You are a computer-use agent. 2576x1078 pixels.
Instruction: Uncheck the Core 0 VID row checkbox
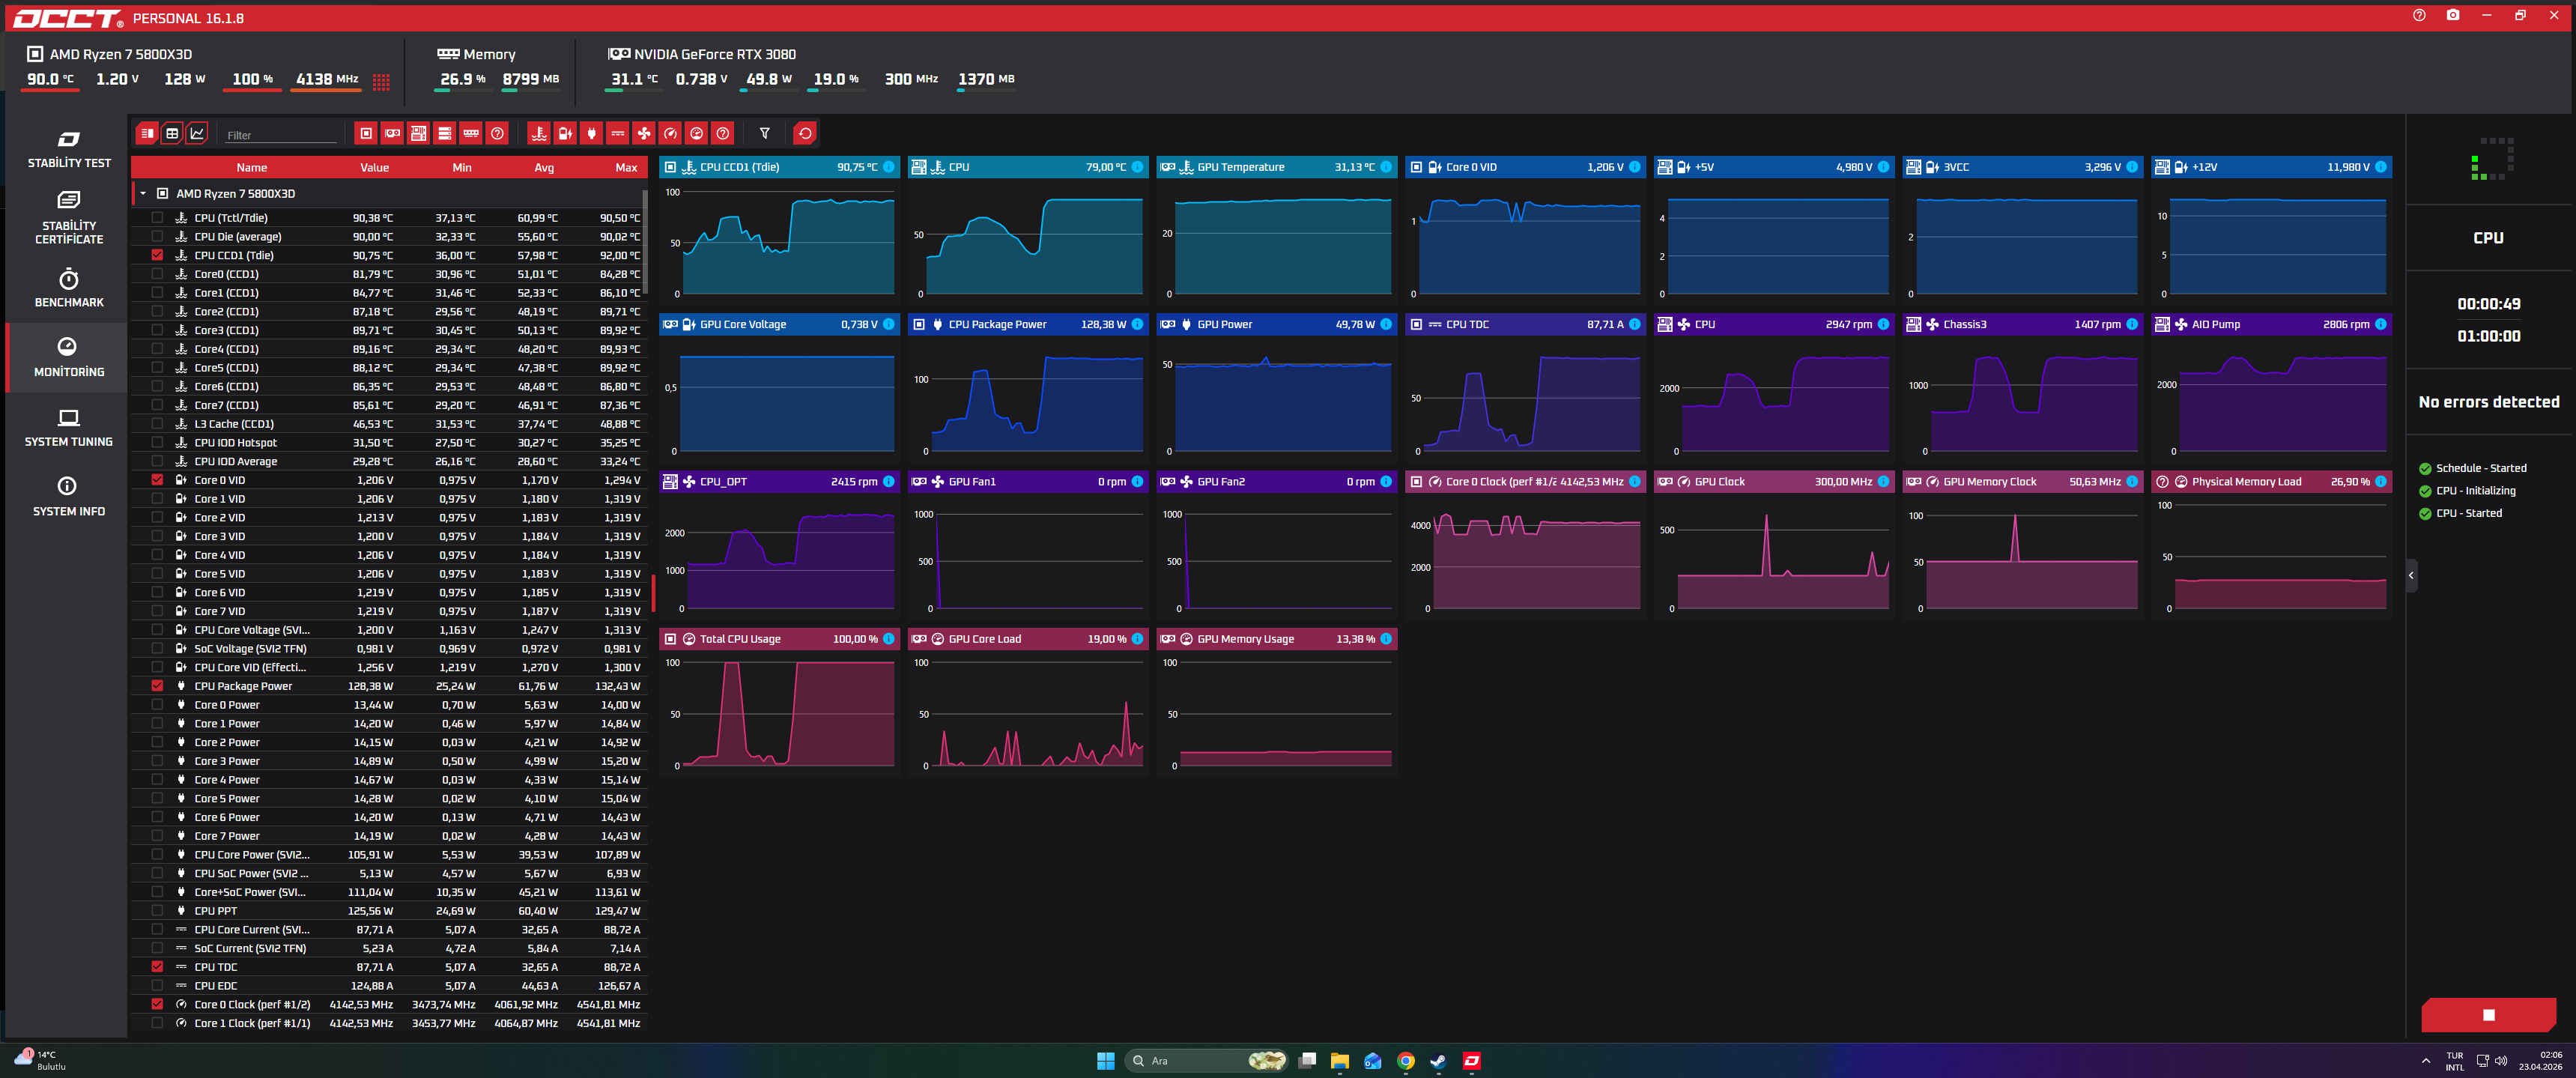157,480
